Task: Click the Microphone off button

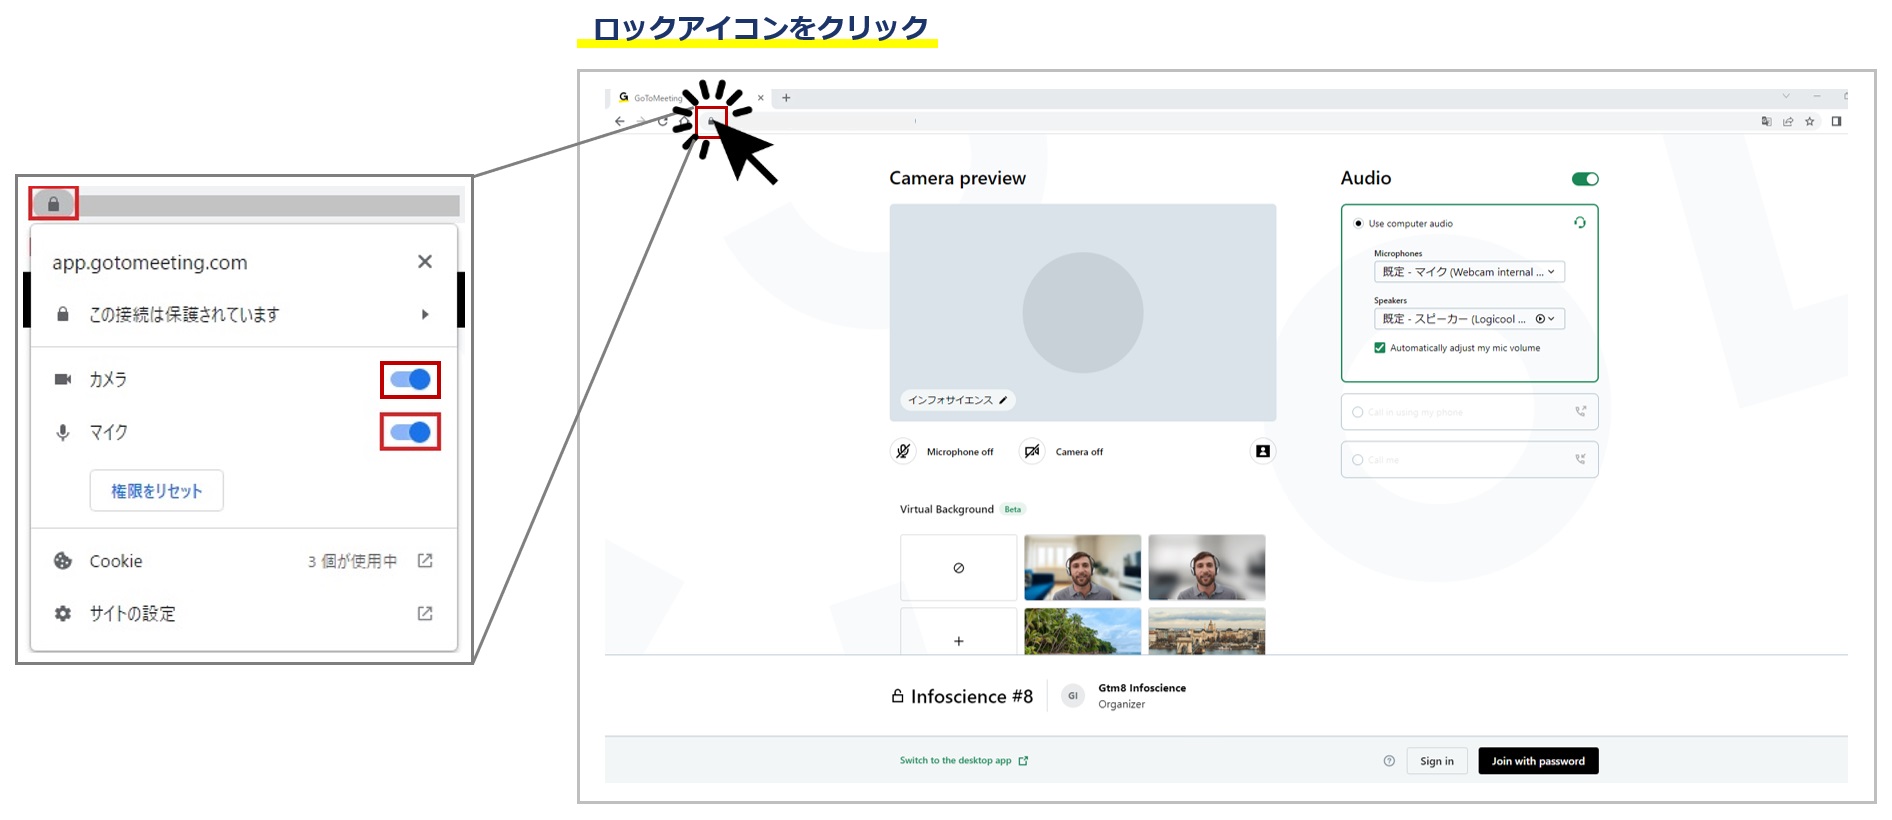Action: (903, 451)
